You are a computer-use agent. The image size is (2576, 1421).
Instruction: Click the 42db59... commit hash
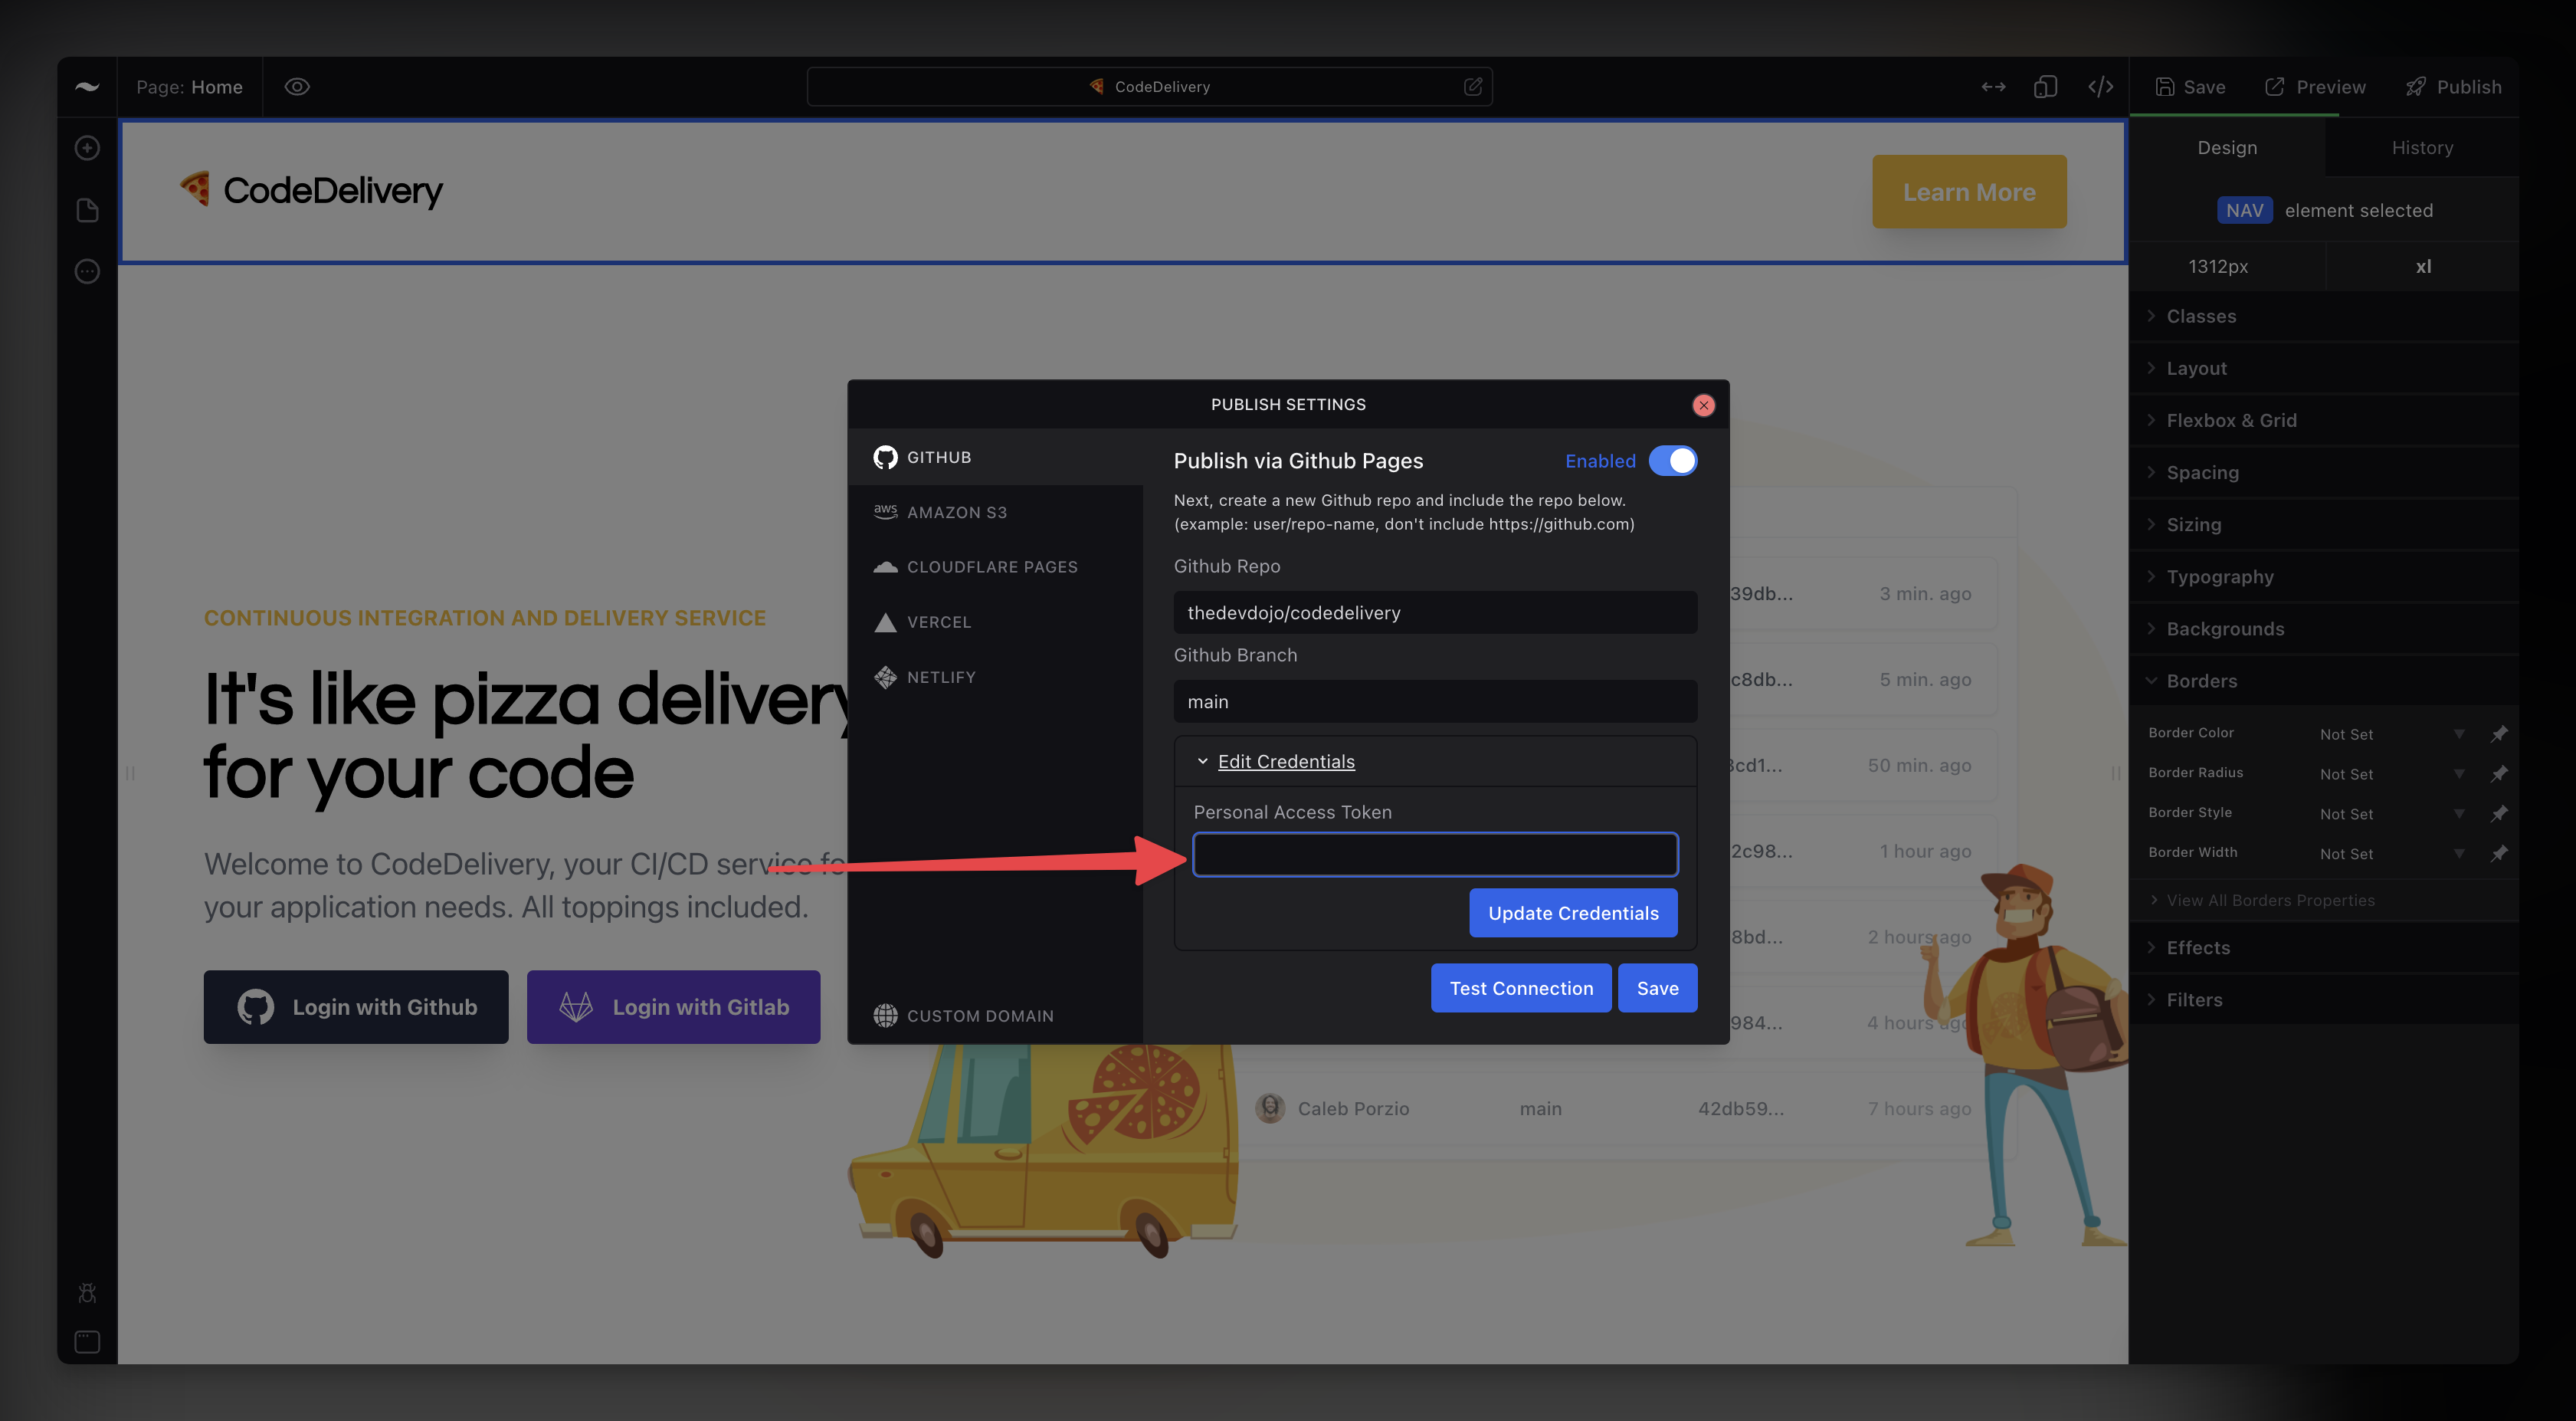pos(1740,1108)
